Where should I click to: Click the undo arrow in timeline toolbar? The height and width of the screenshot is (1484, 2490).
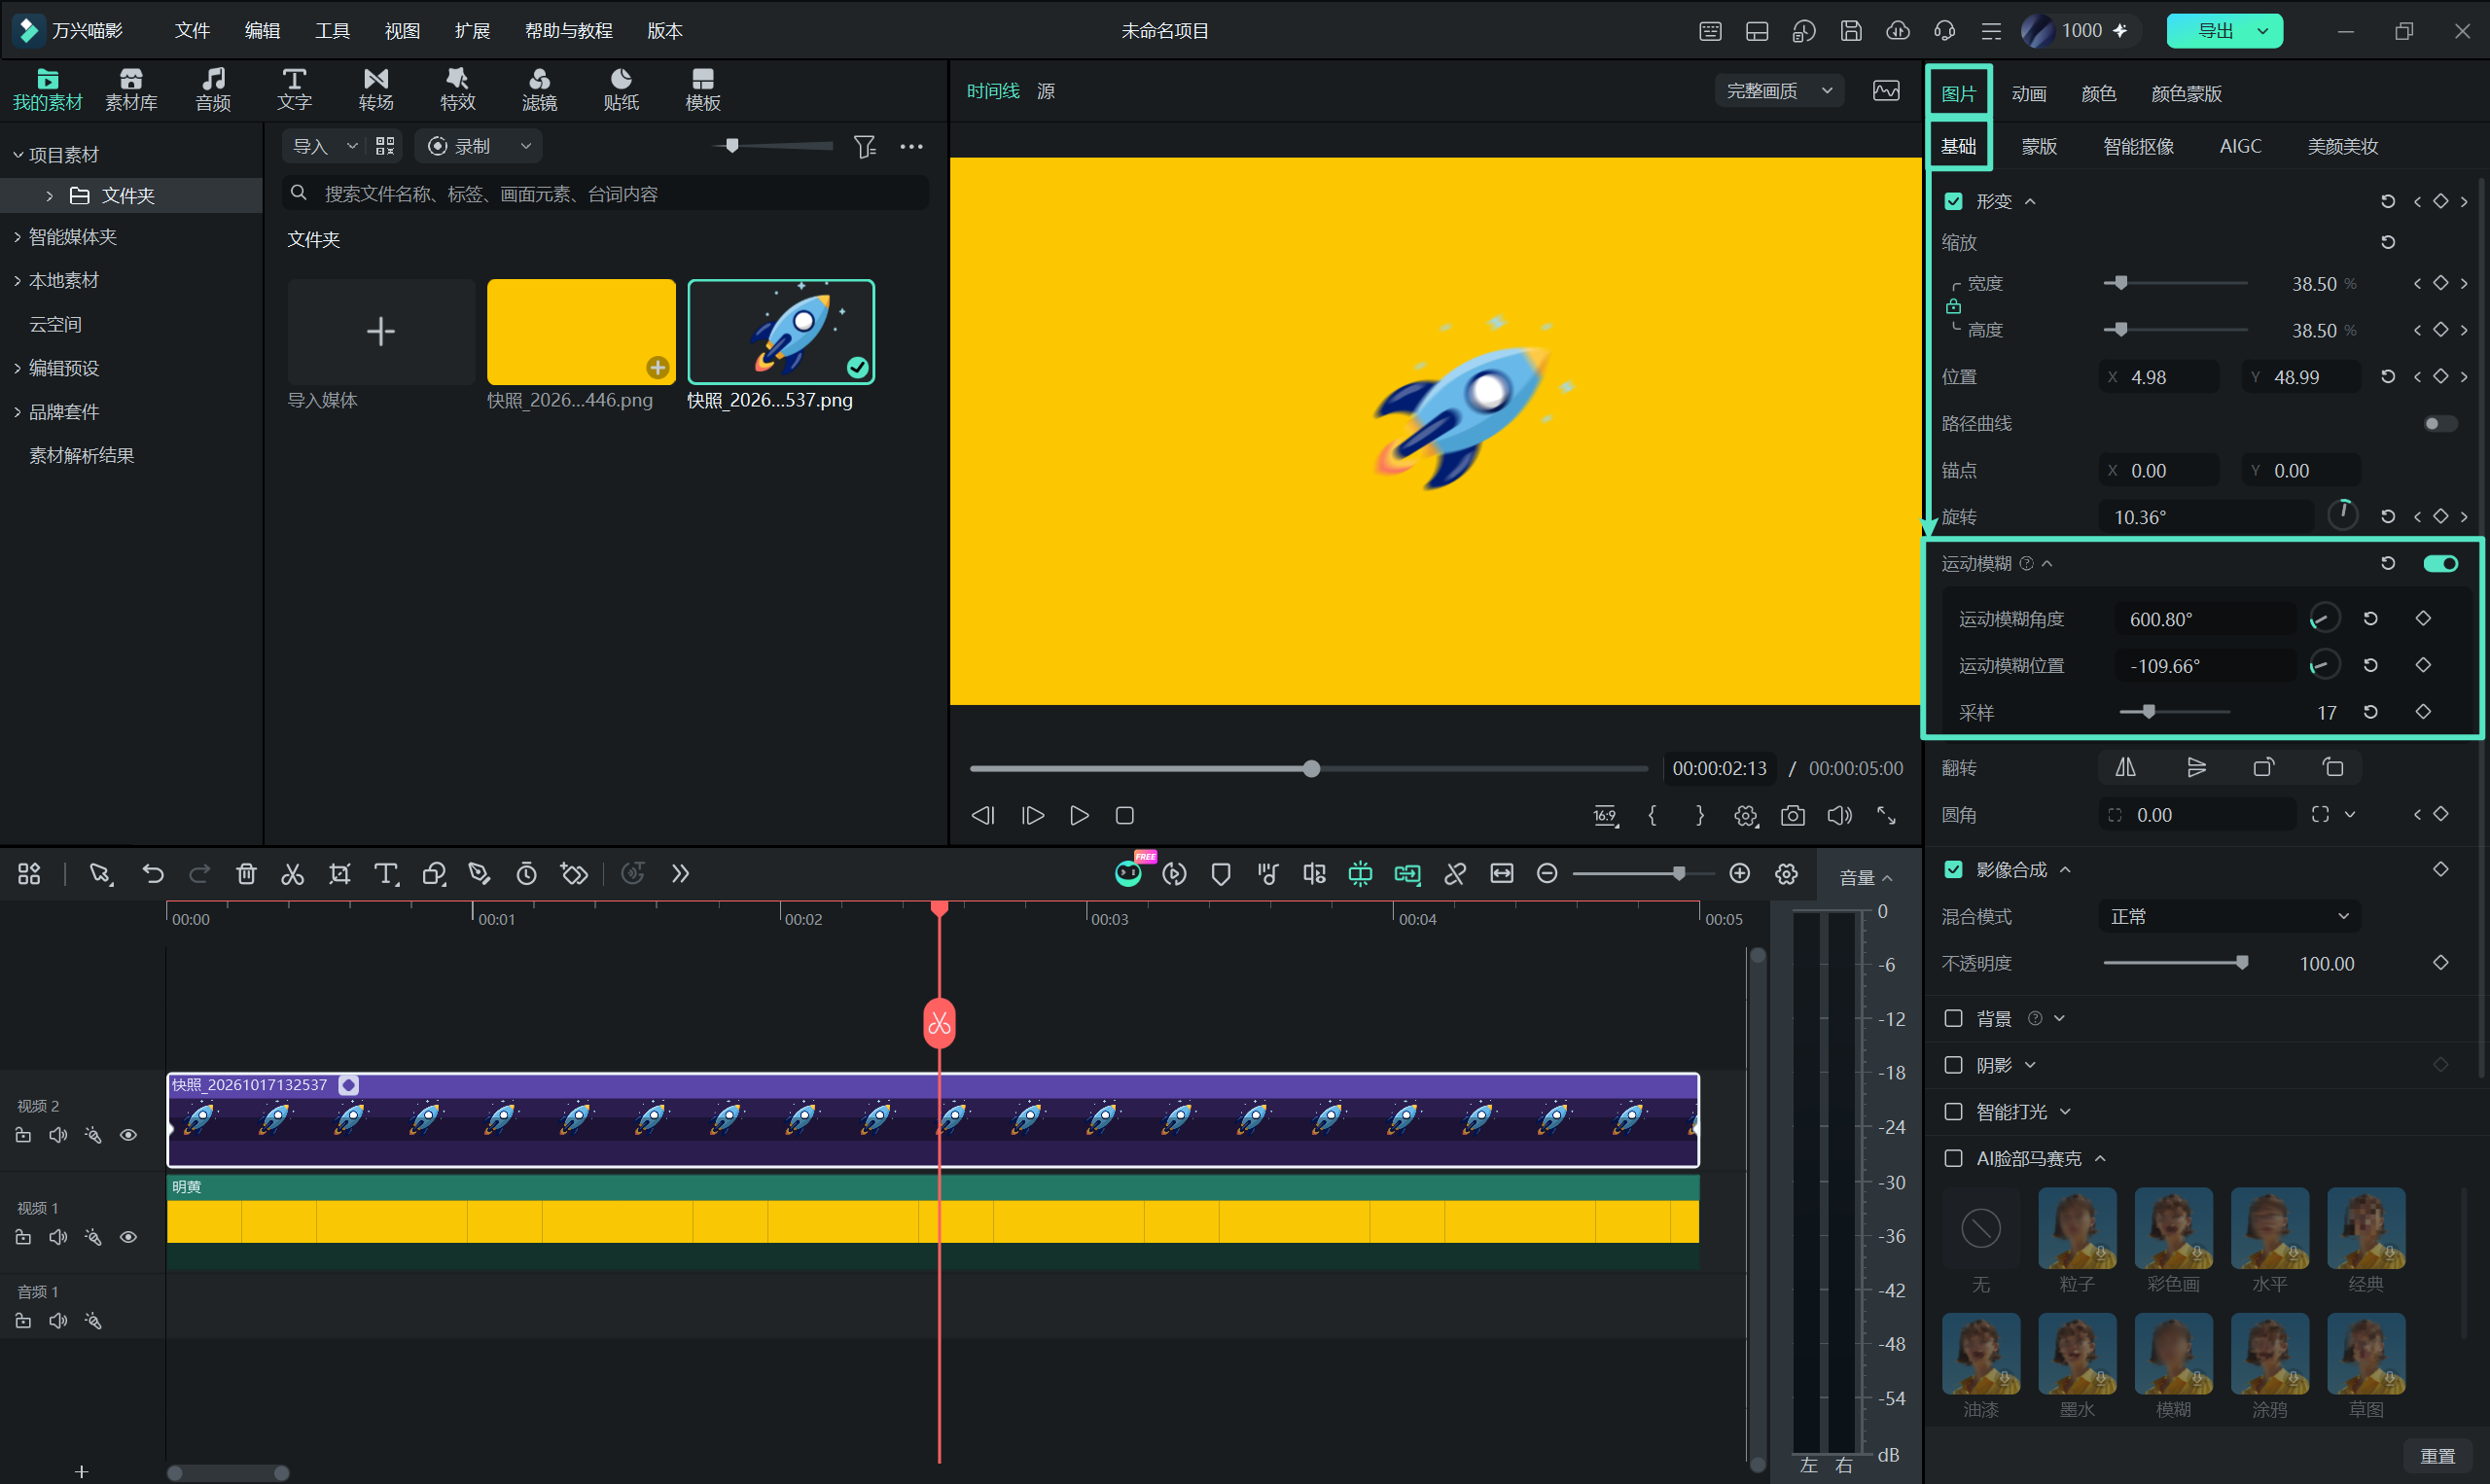[x=153, y=874]
